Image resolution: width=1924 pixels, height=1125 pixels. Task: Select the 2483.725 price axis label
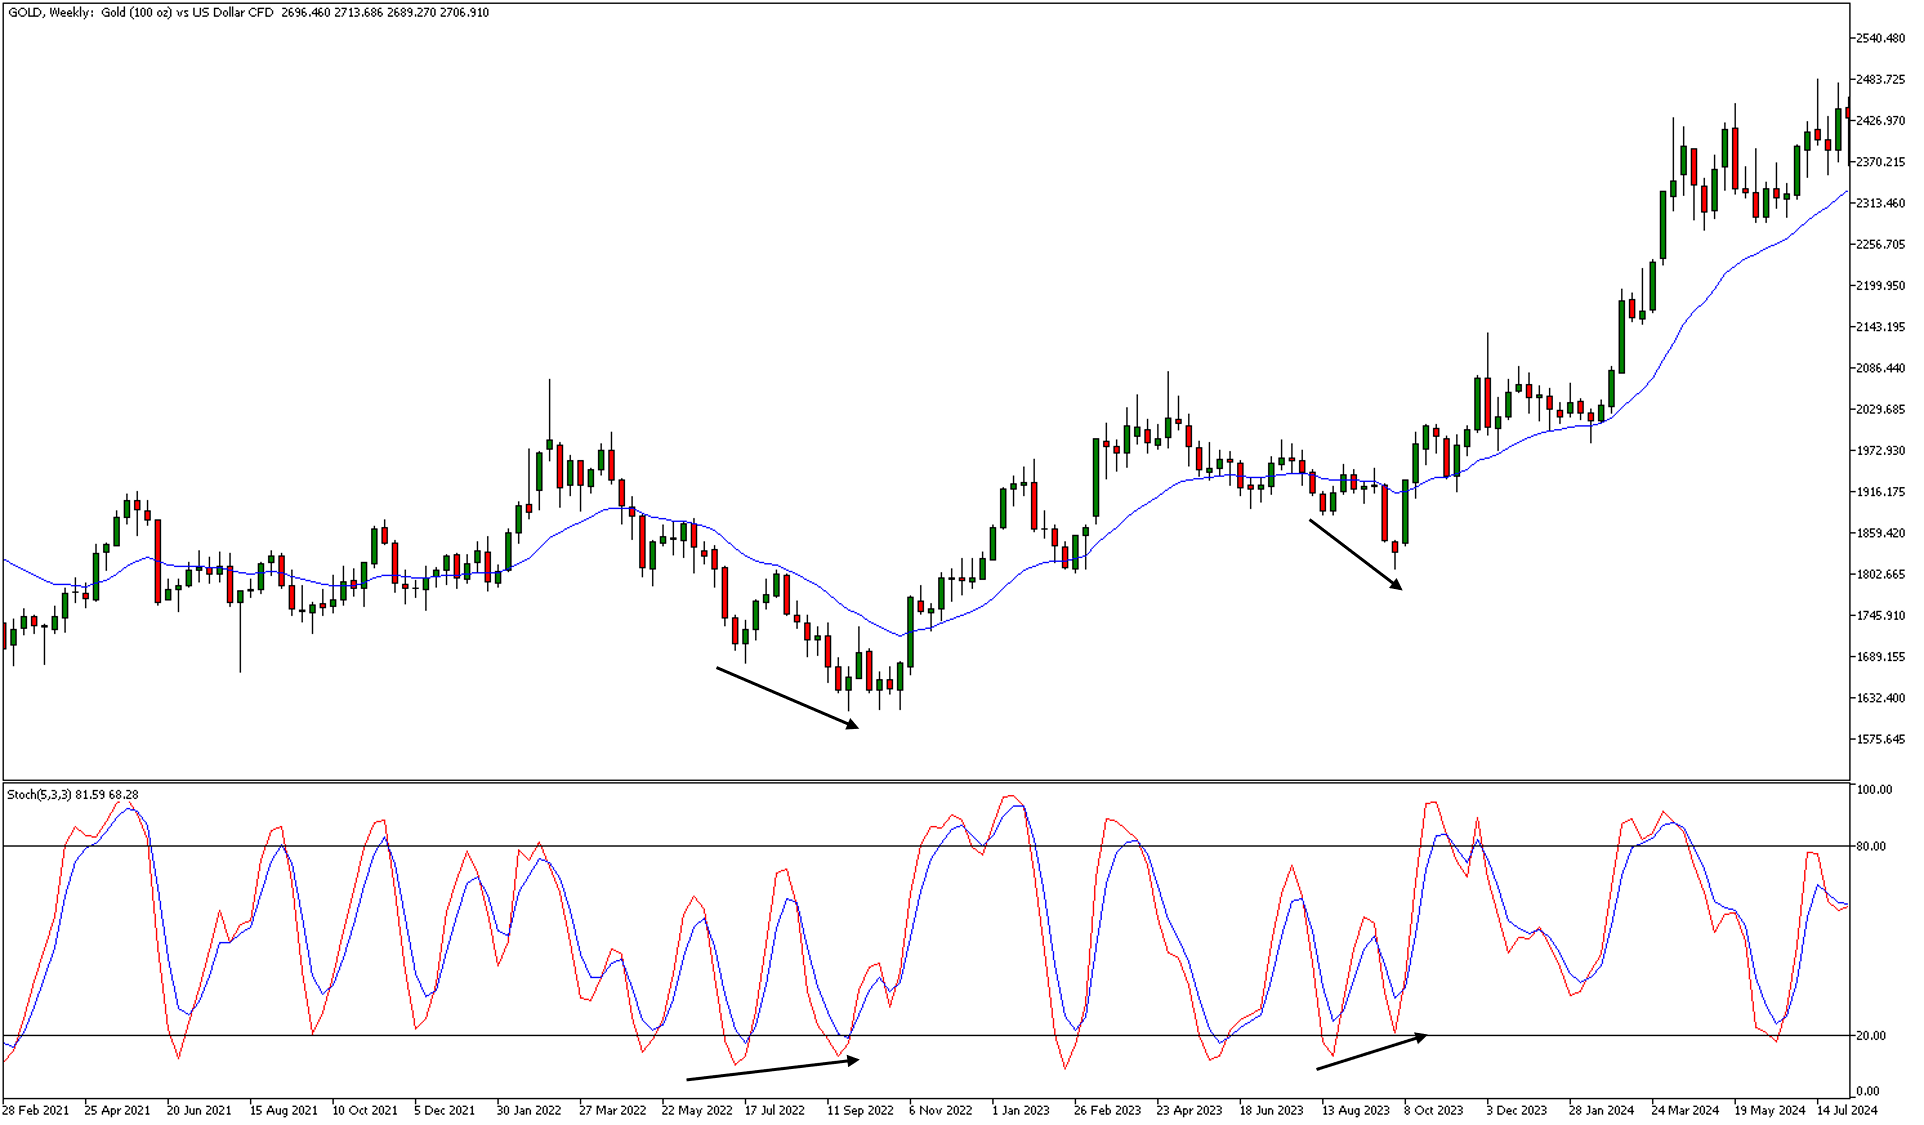(x=1880, y=79)
